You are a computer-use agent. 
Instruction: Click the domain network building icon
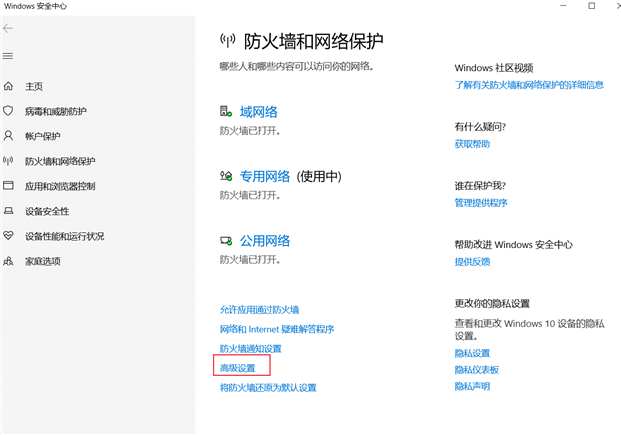coord(226,111)
